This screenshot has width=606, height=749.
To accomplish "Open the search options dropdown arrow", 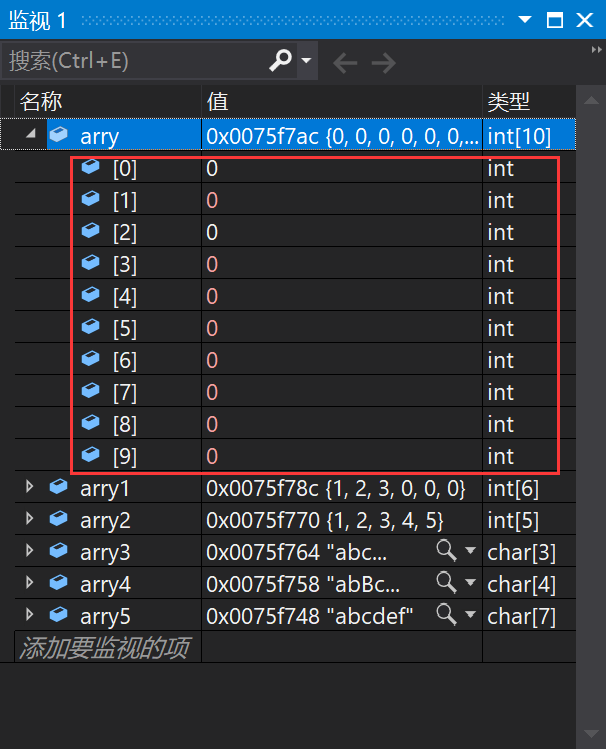I will pyautogui.click(x=307, y=61).
